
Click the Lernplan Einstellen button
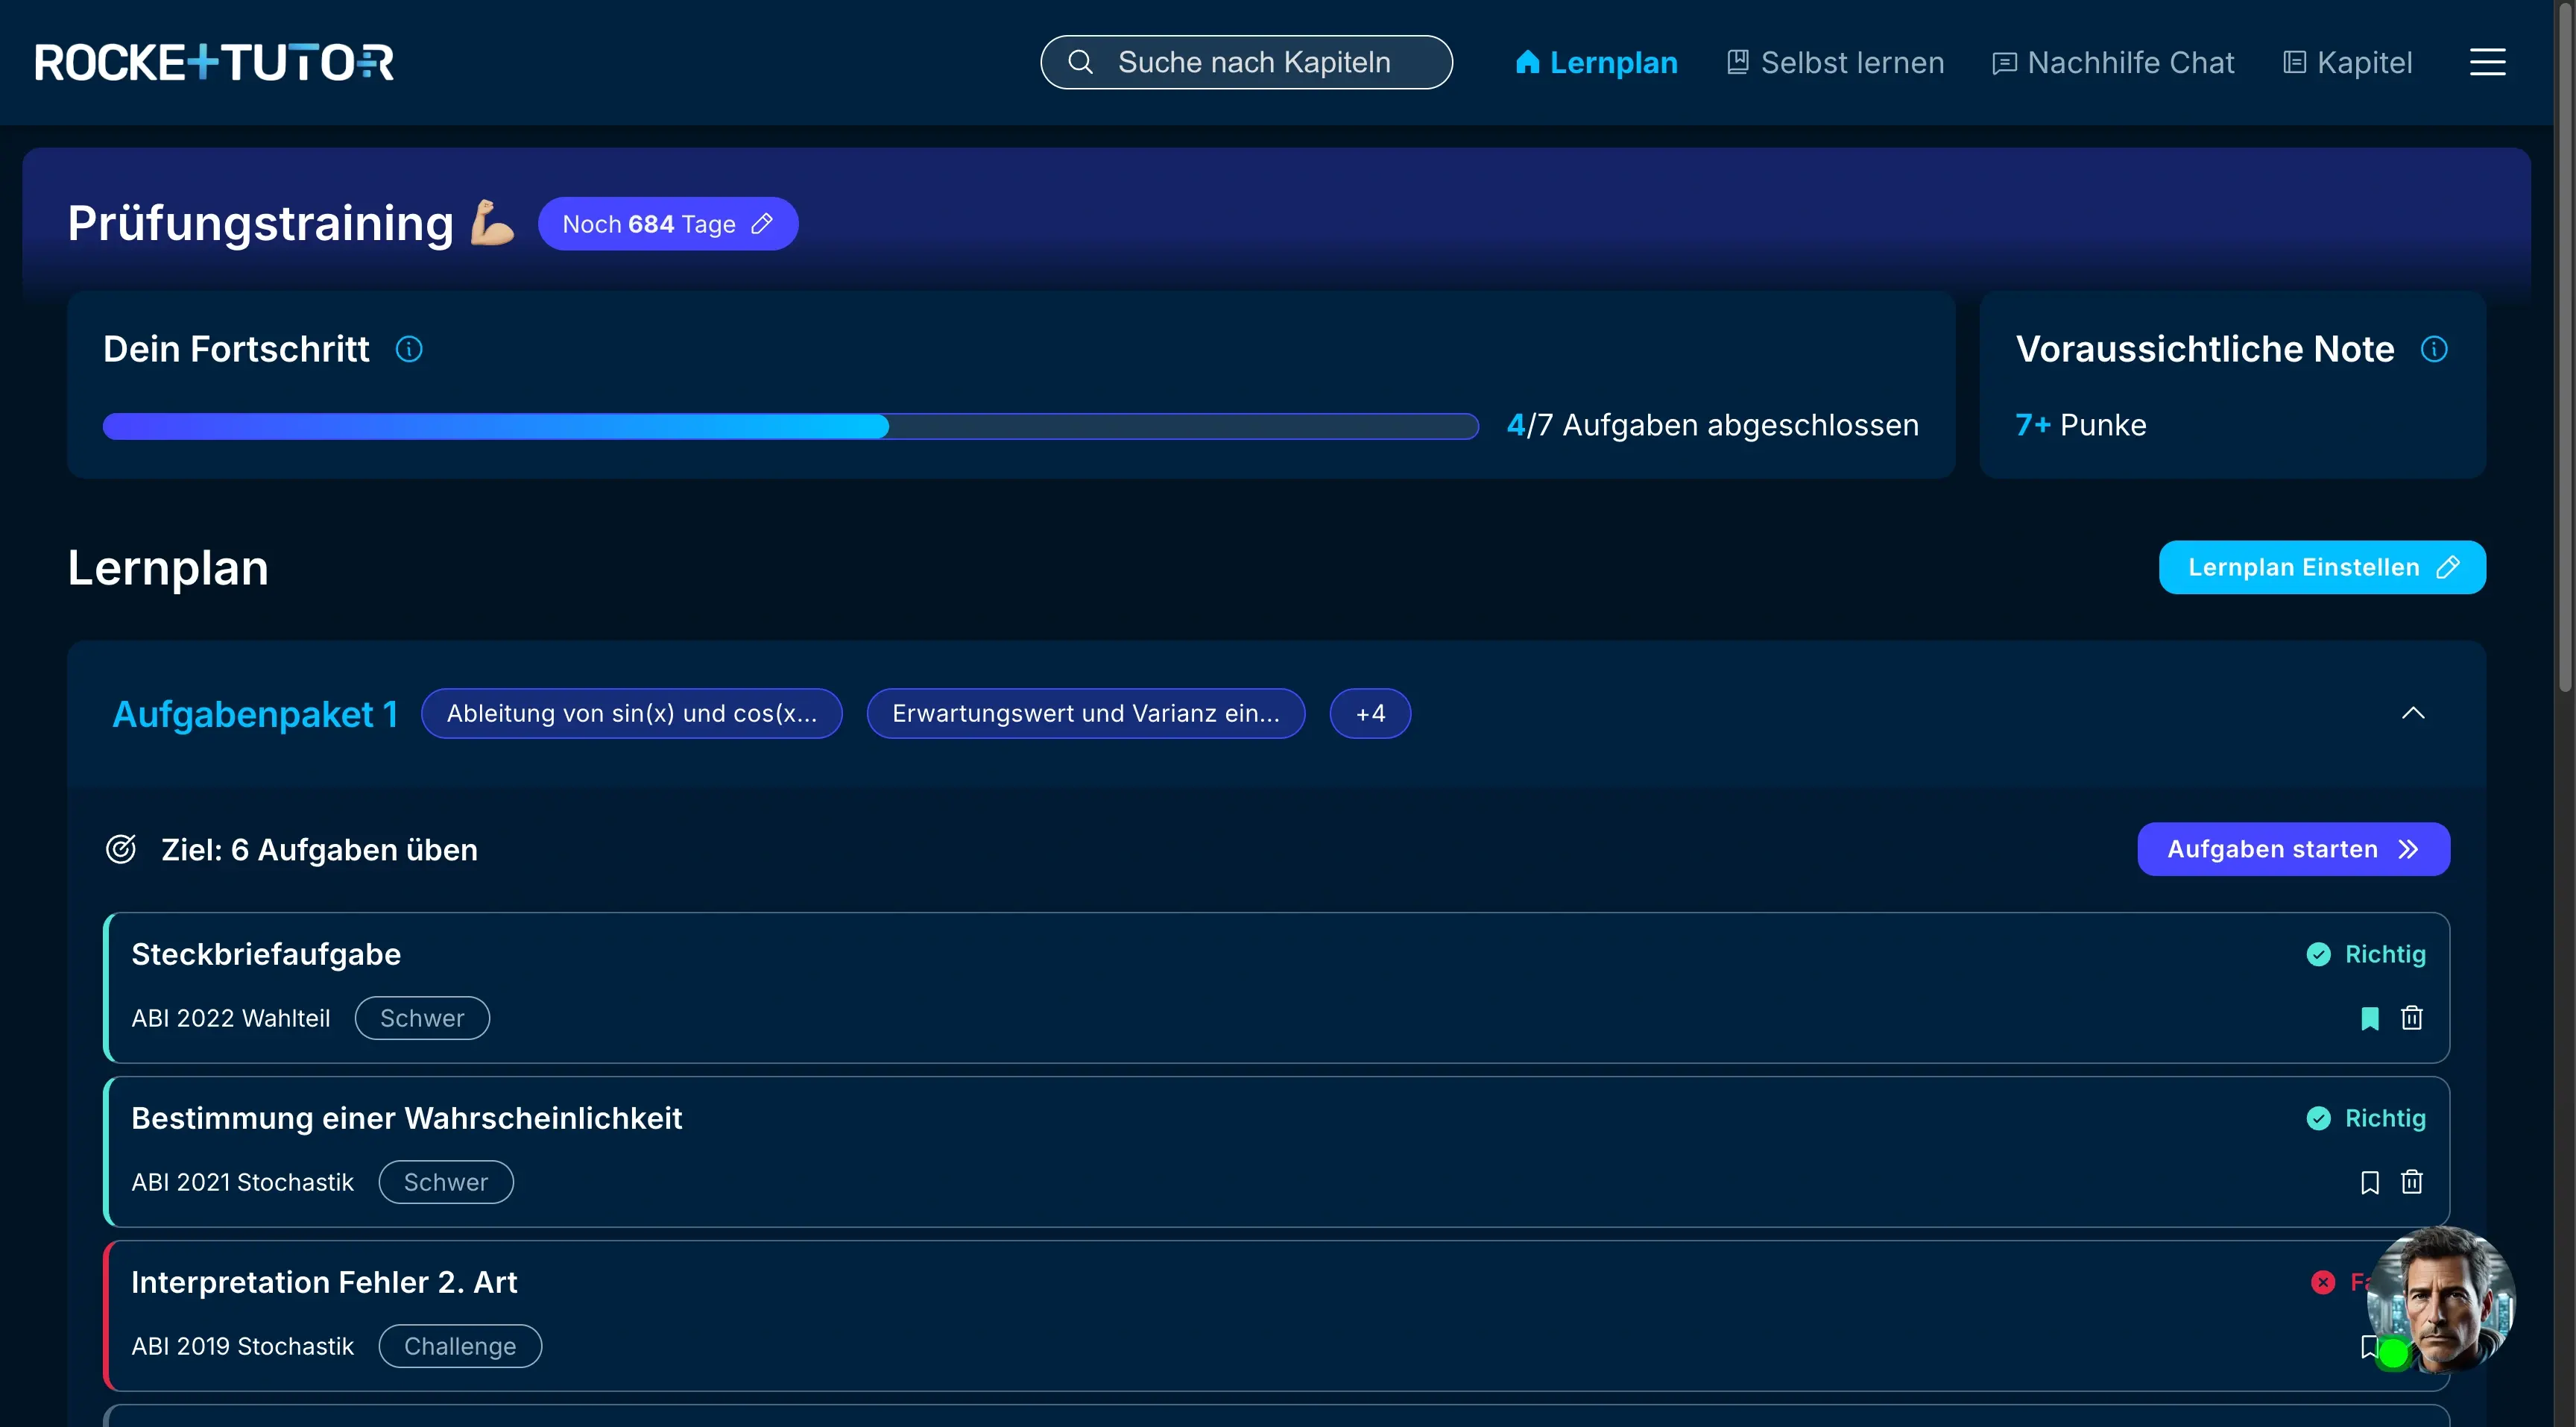[x=2322, y=567]
